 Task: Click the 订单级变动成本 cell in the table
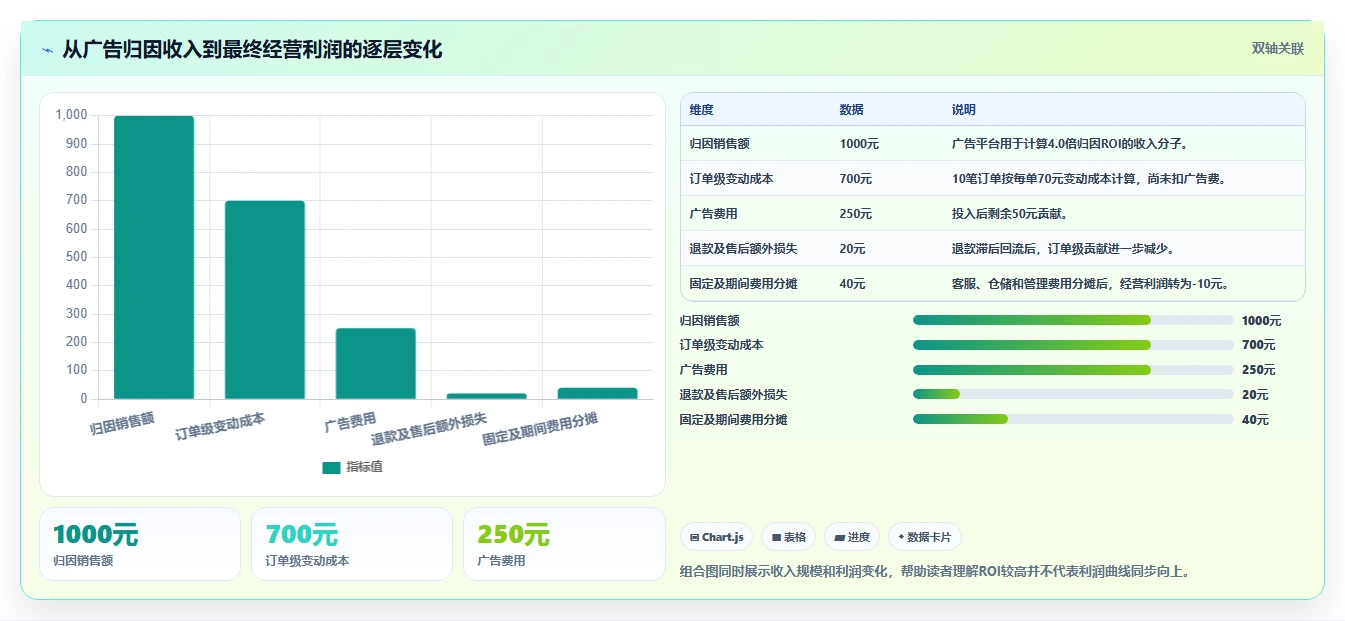coord(732,179)
